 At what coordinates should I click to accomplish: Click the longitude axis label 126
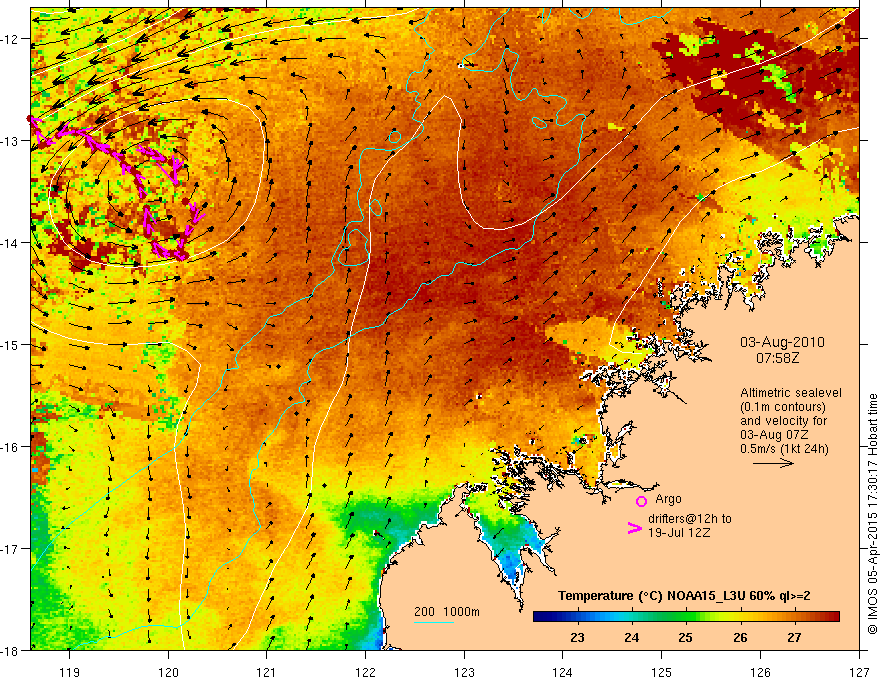click(x=760, y=672)
